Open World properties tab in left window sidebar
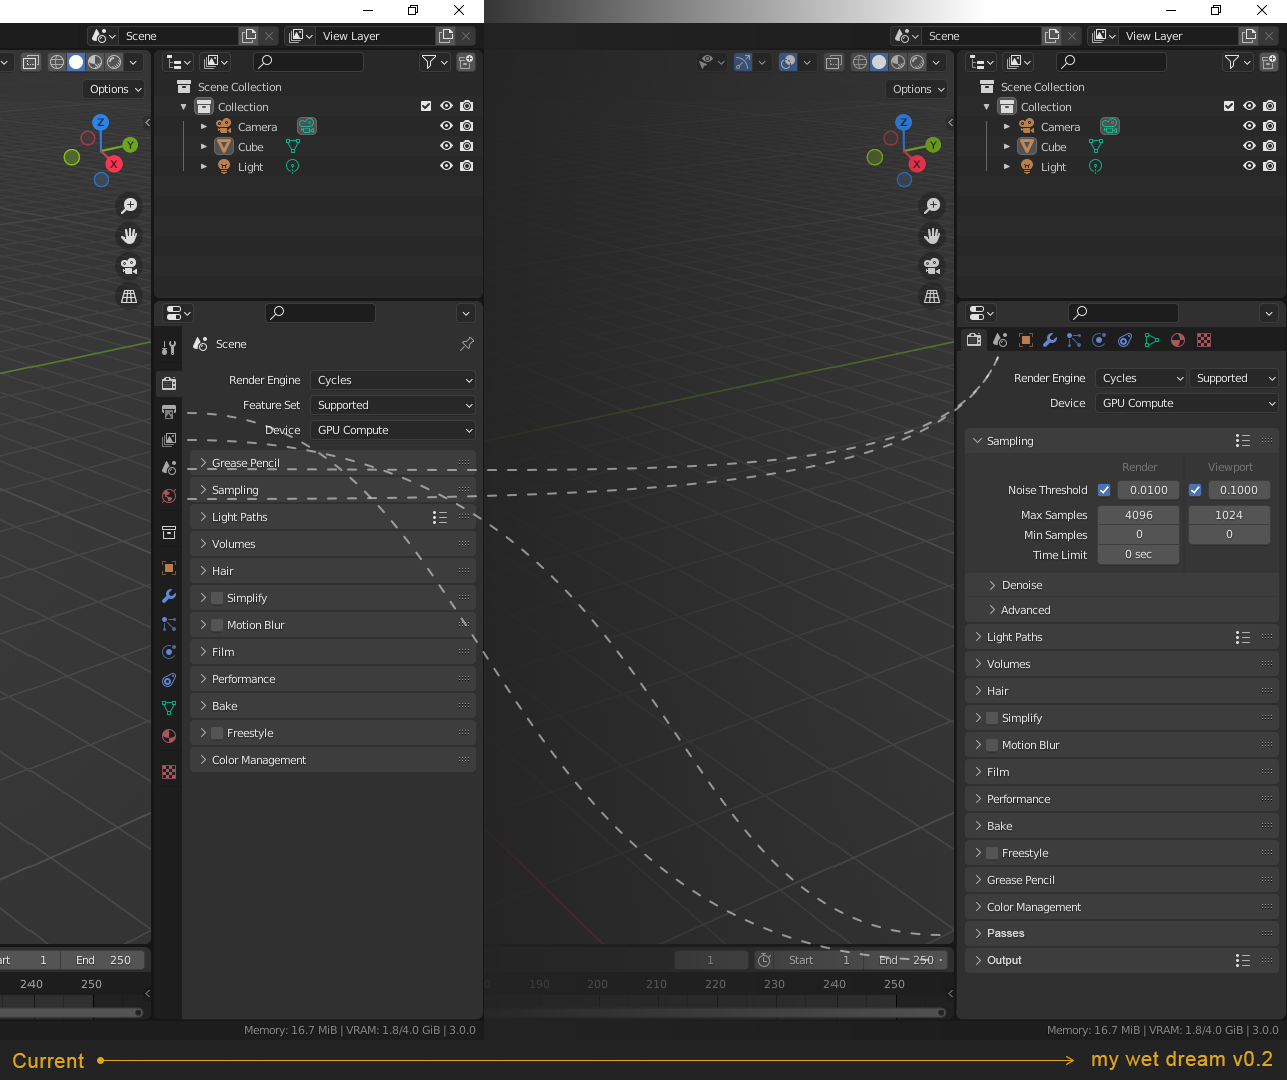This screenshot has height=1080, width=1287. coord(169,496)
